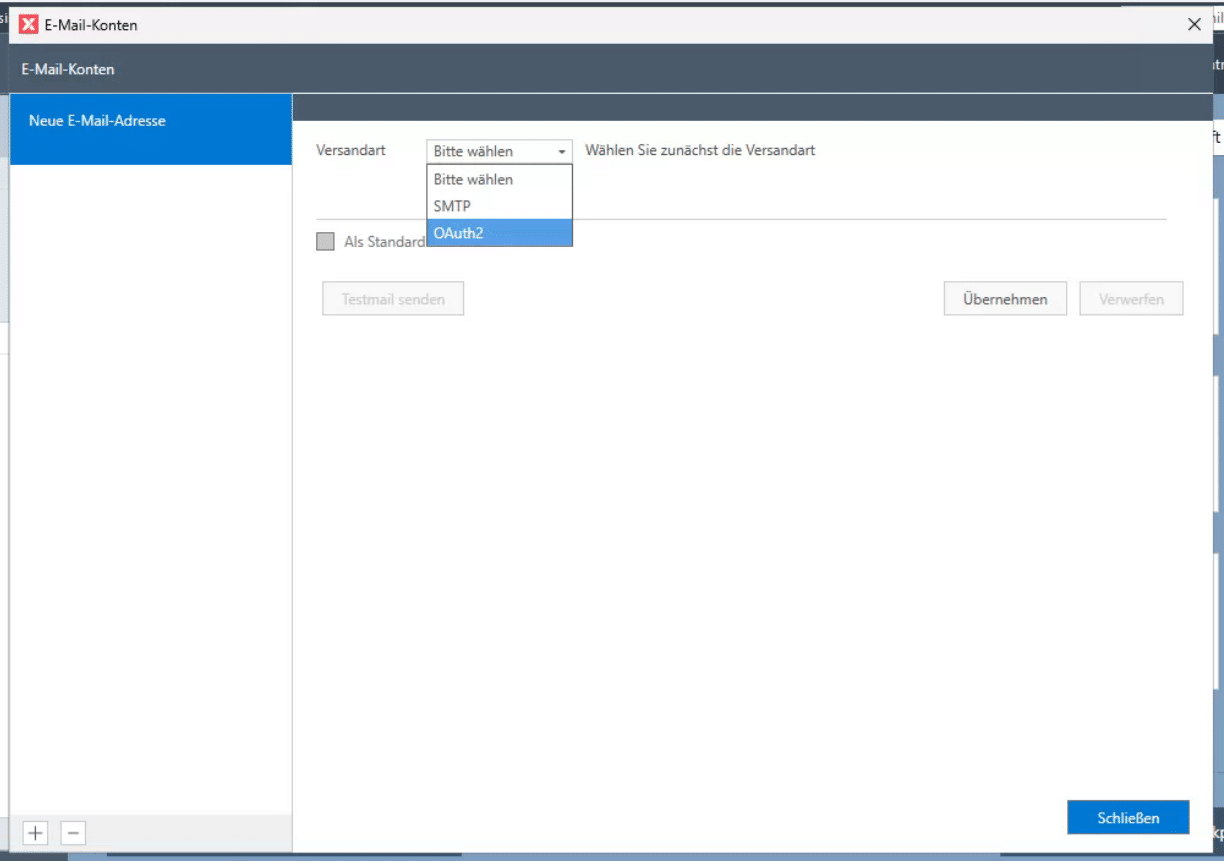Close the E-Mail-Konten dialog window
Image resolution: width=1224 pixels, height=861 pixels.
click(x=1194, y=25)
